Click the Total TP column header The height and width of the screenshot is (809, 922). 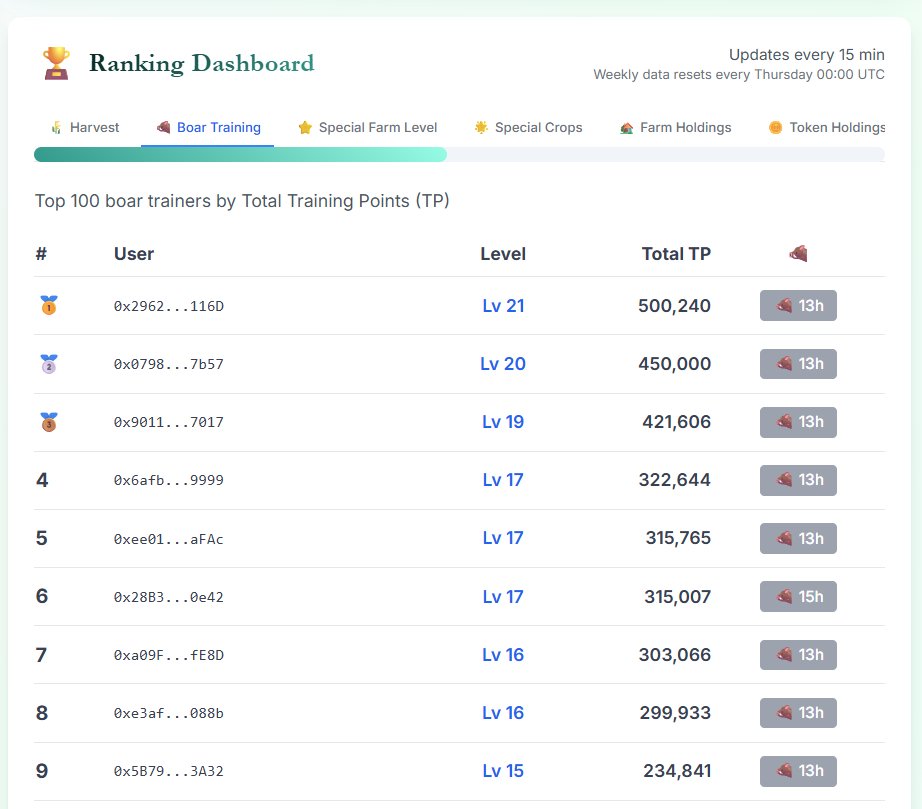click(x=676, y=254)
